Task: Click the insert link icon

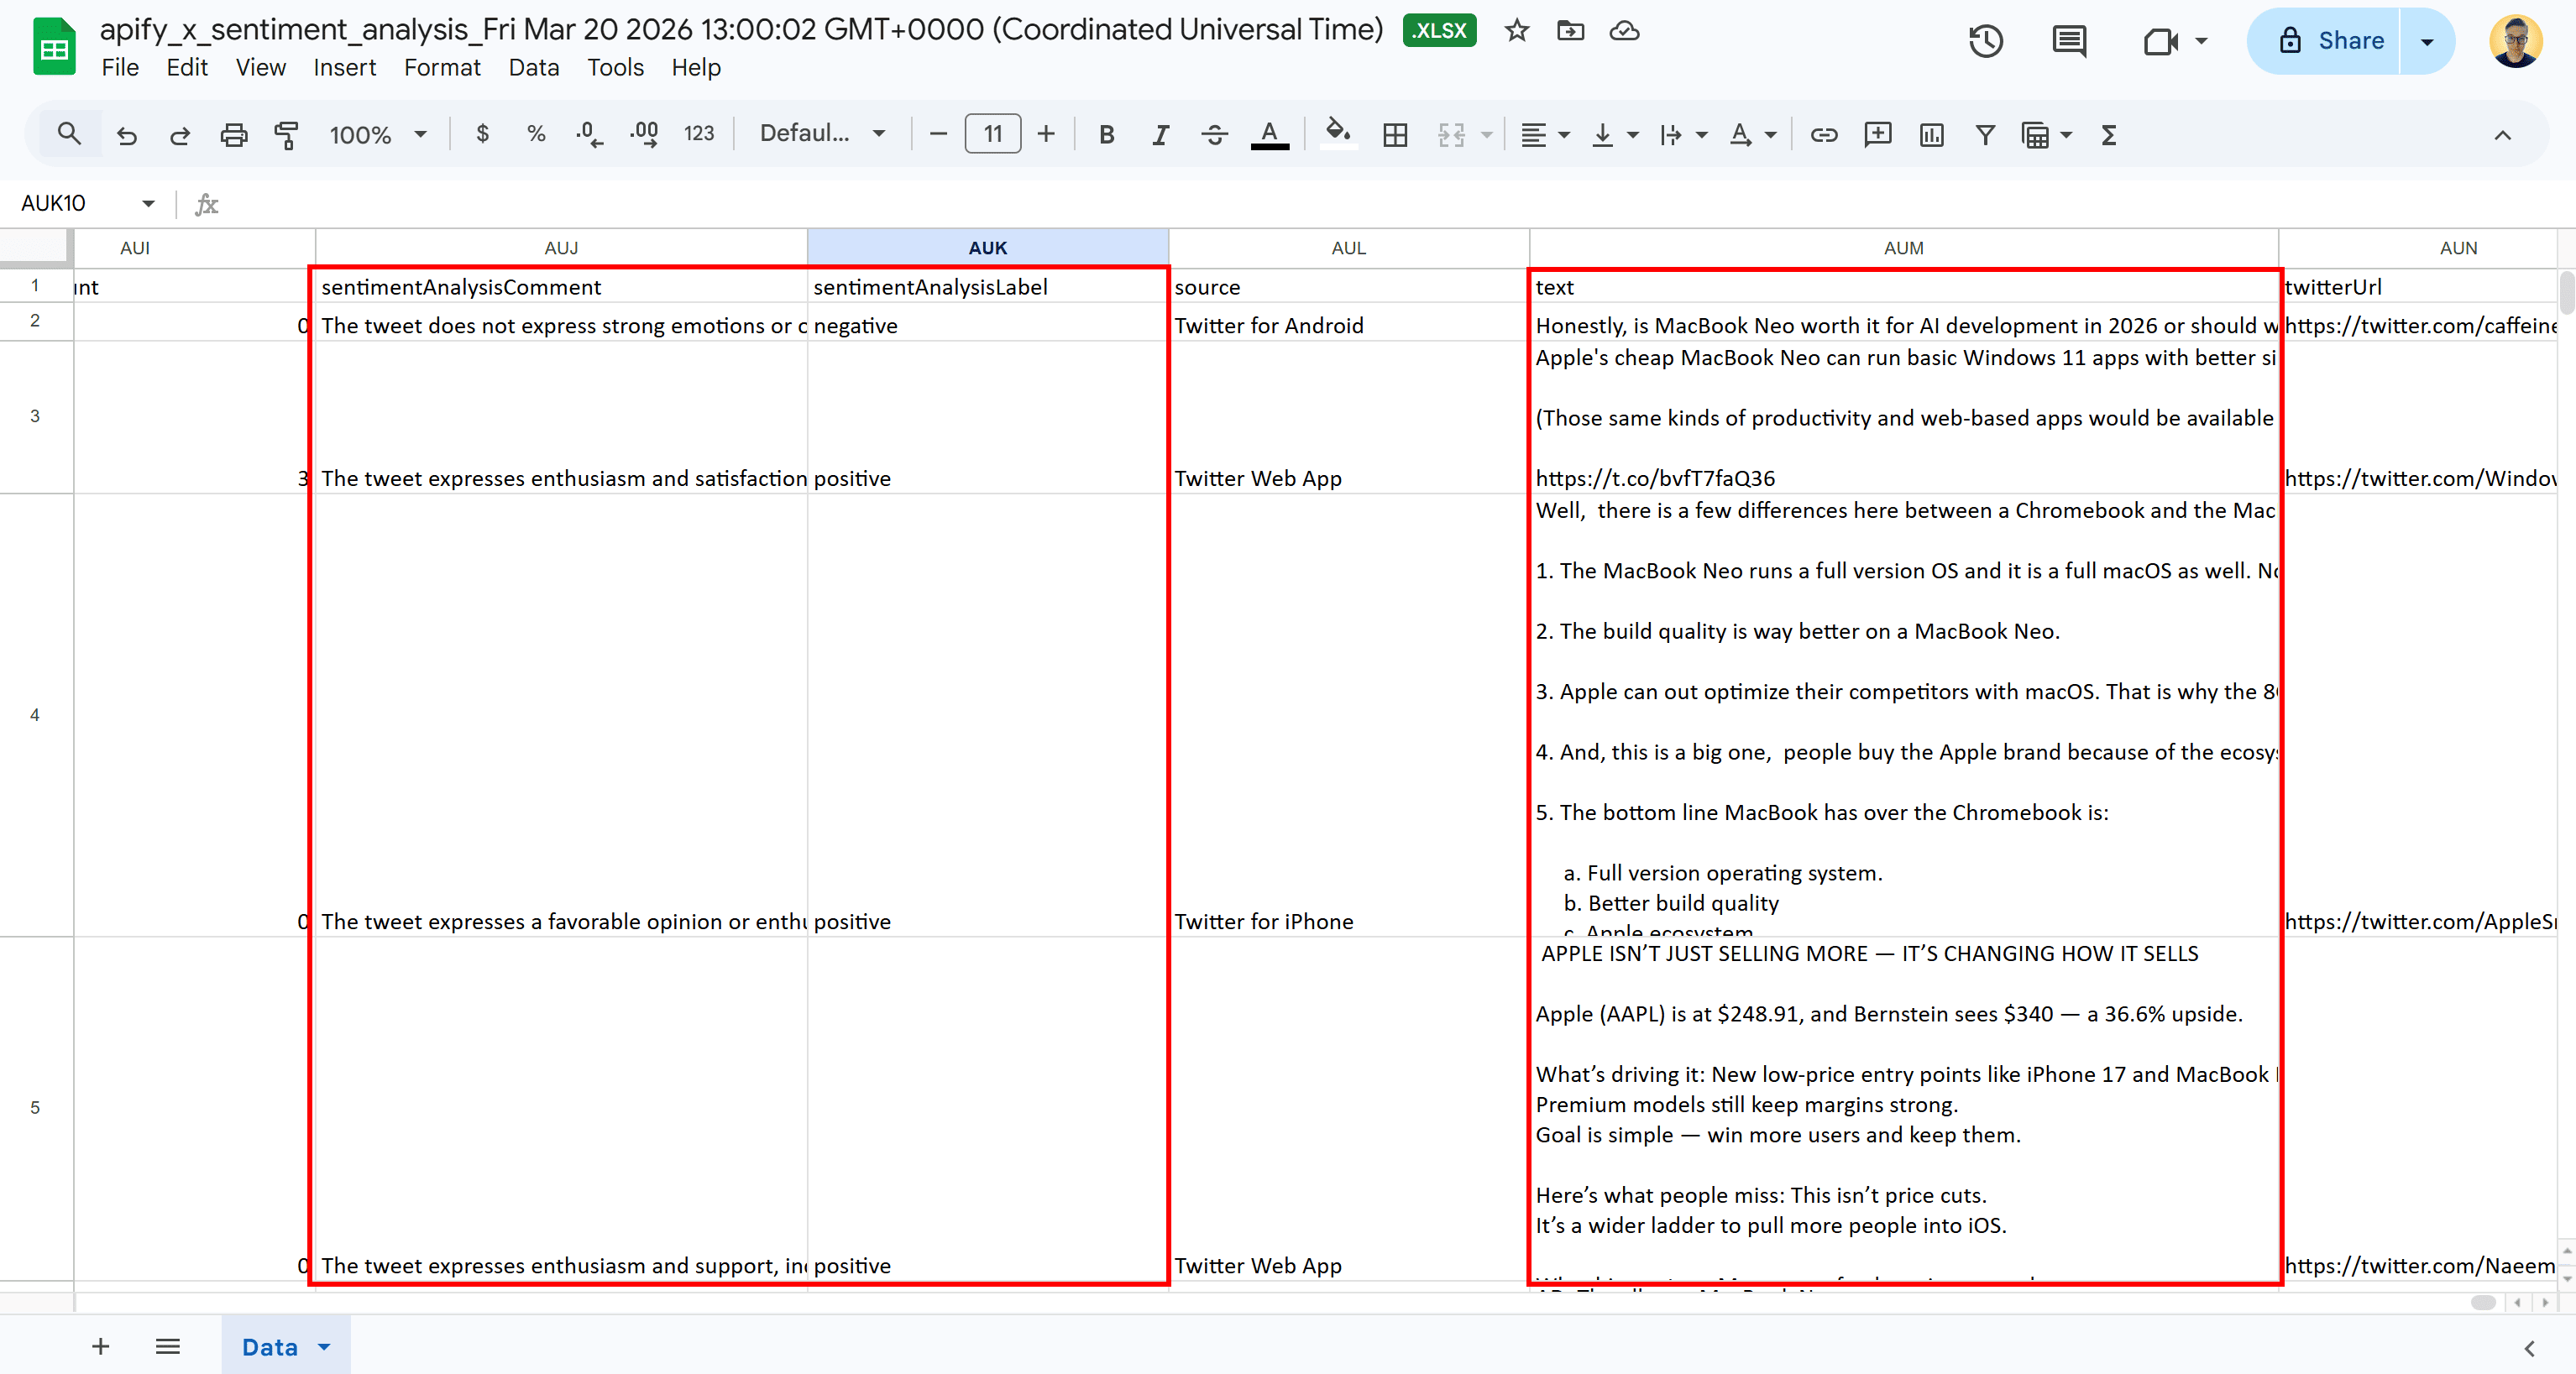Action: click(1823, 135)
